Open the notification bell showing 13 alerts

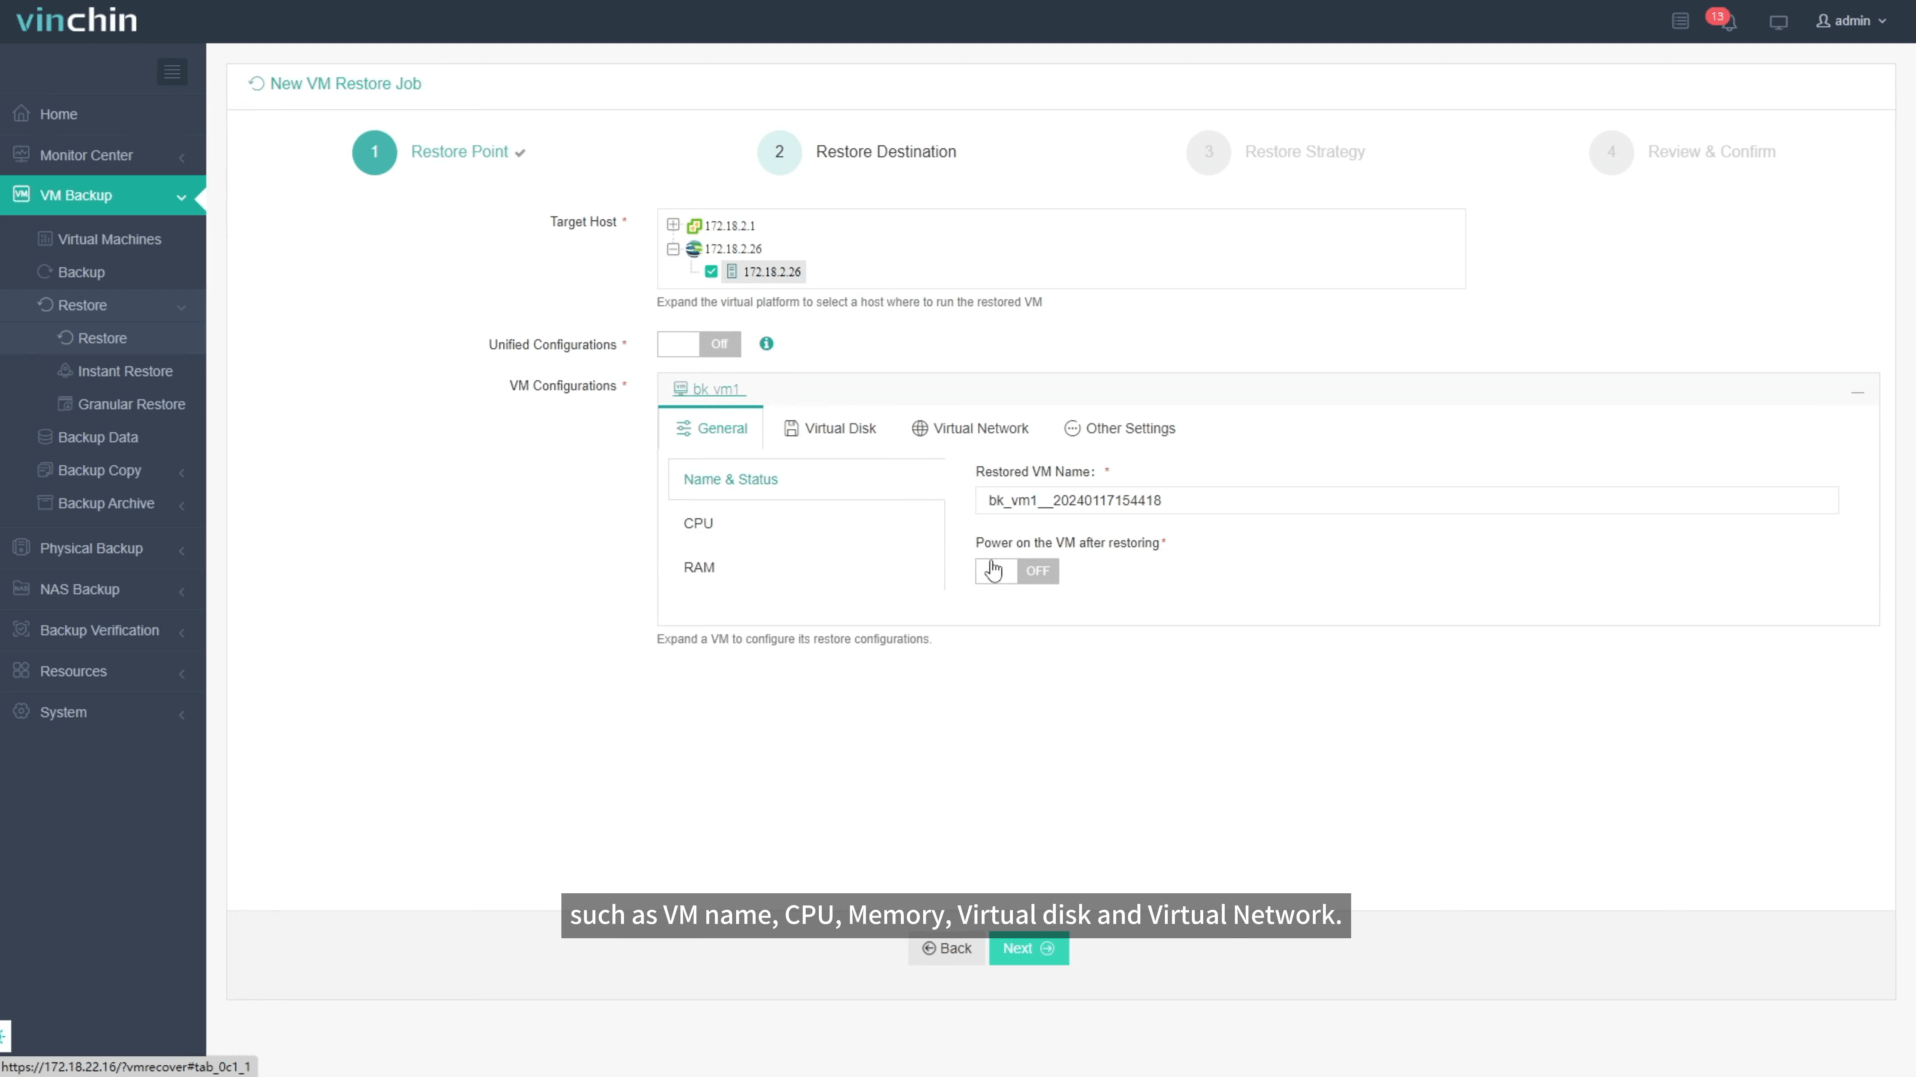click(x=1727, y=20)
